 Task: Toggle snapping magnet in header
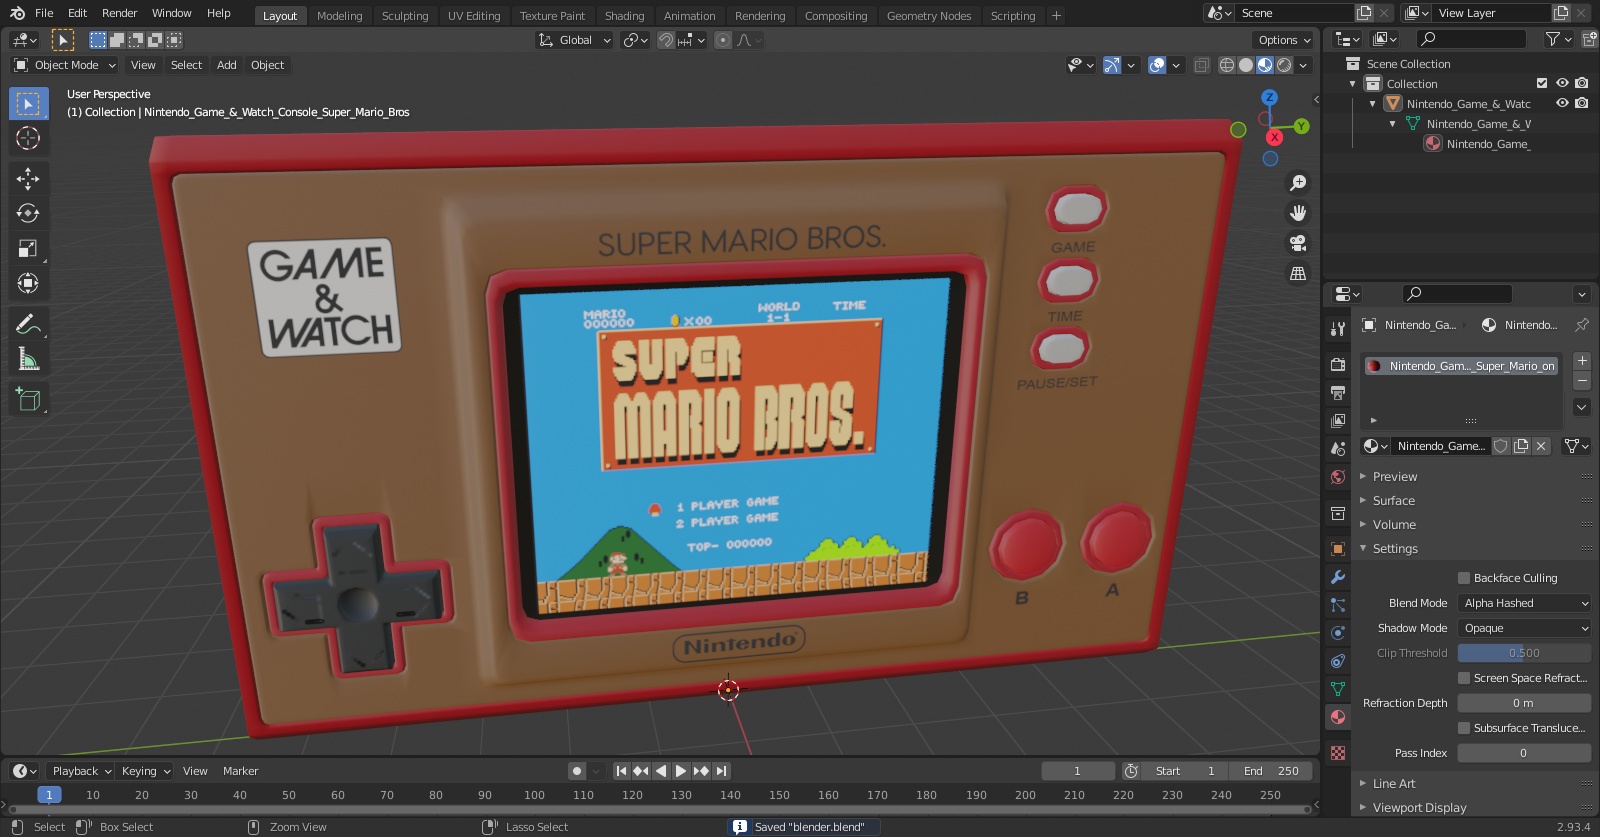point(666,40)
